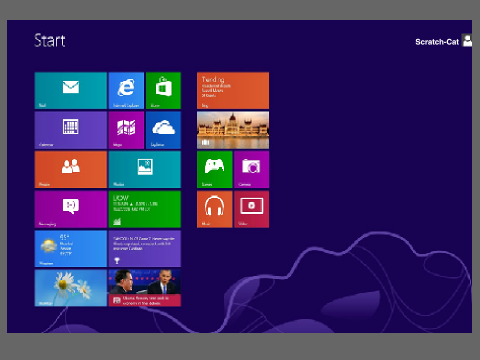Image resolution: width=480 pixels, height=360 pixels.
Task: Click the Scratch-Cat user name
Action: pyautogui.click(x=437, y=42)
